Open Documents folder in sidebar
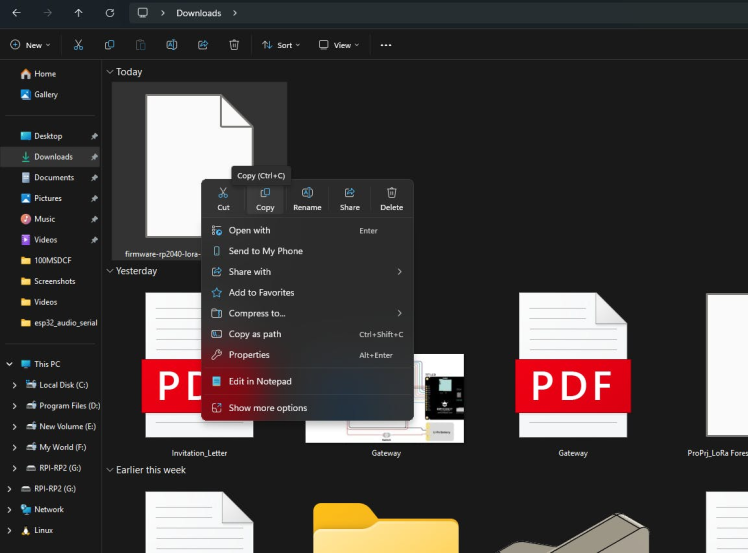Viewport: 748px width, 553px height. pos(53,177)
